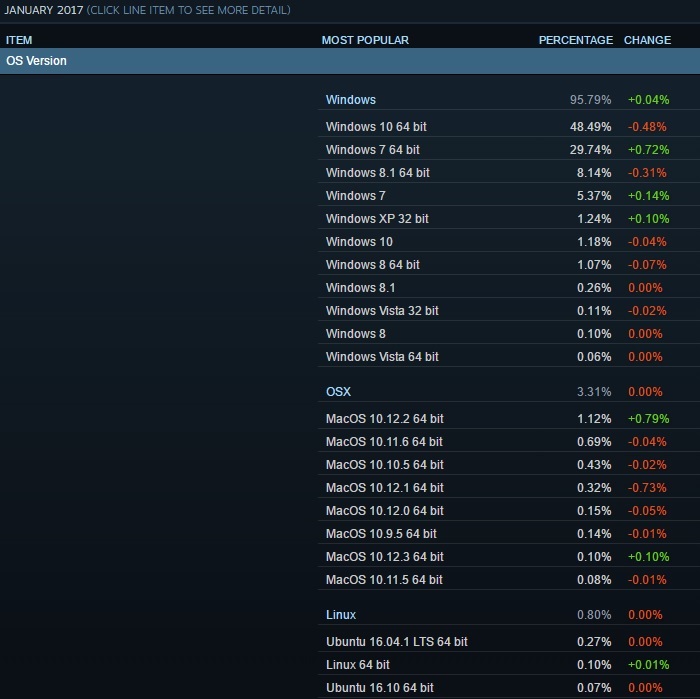
Task: Select the Windows Vista 64 bit row
Action: (508, 357)
